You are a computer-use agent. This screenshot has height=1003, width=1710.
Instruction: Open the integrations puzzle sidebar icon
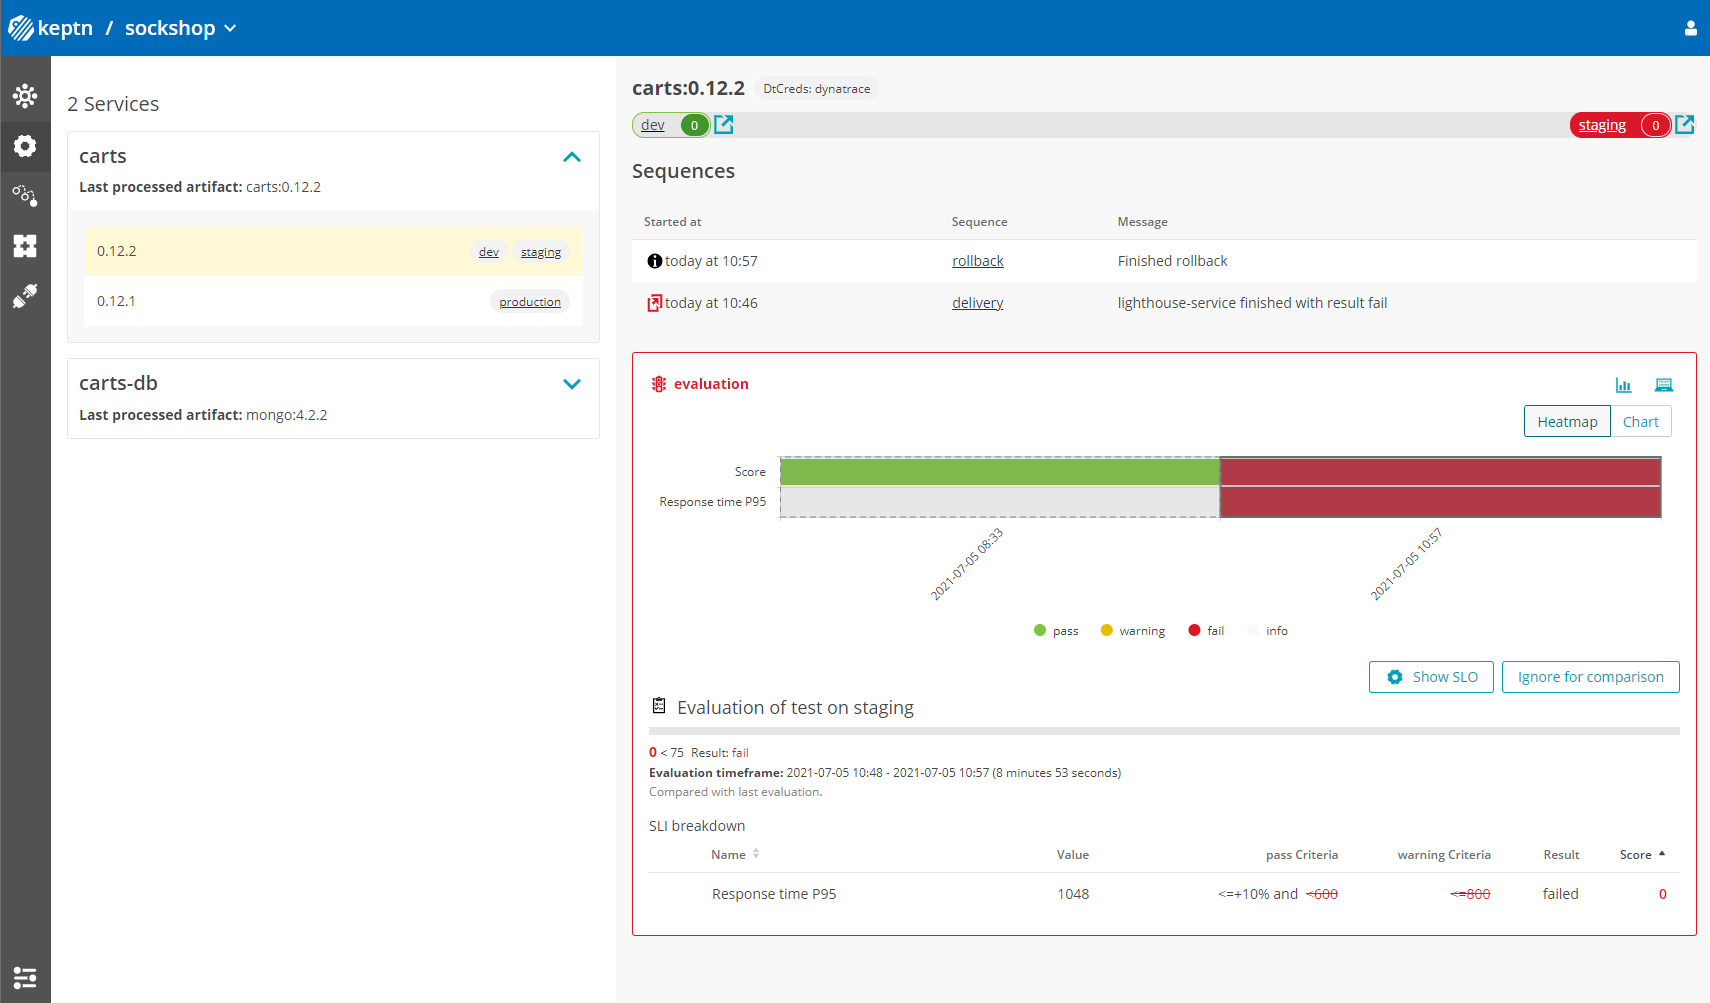click(x=25, y=245)
